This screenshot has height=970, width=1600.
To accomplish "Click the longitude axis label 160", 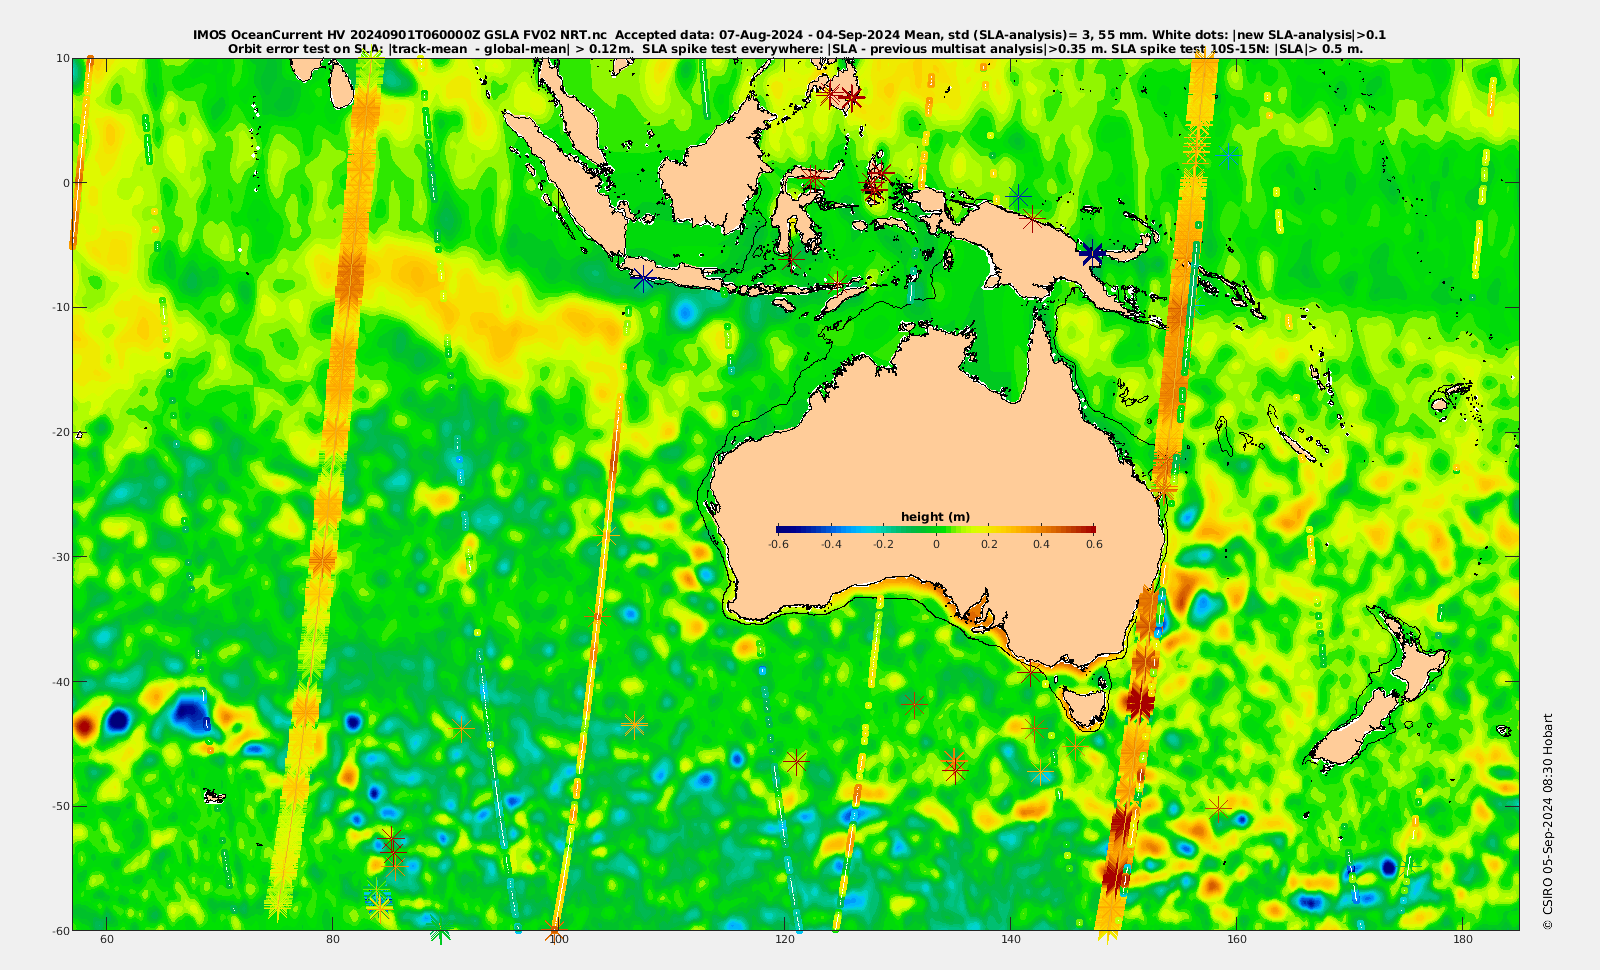I will coord(1237,940).
